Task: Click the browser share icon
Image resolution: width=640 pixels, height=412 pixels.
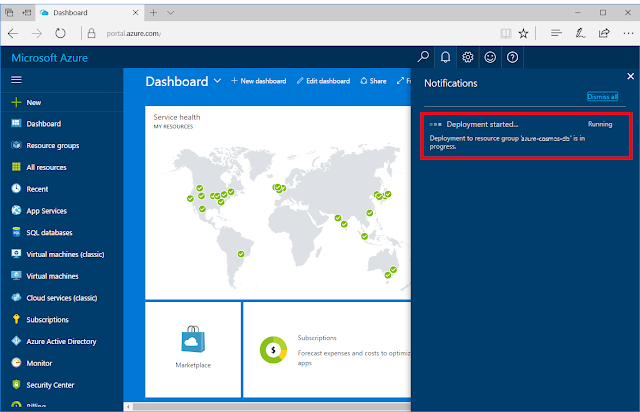Action: 604,33
